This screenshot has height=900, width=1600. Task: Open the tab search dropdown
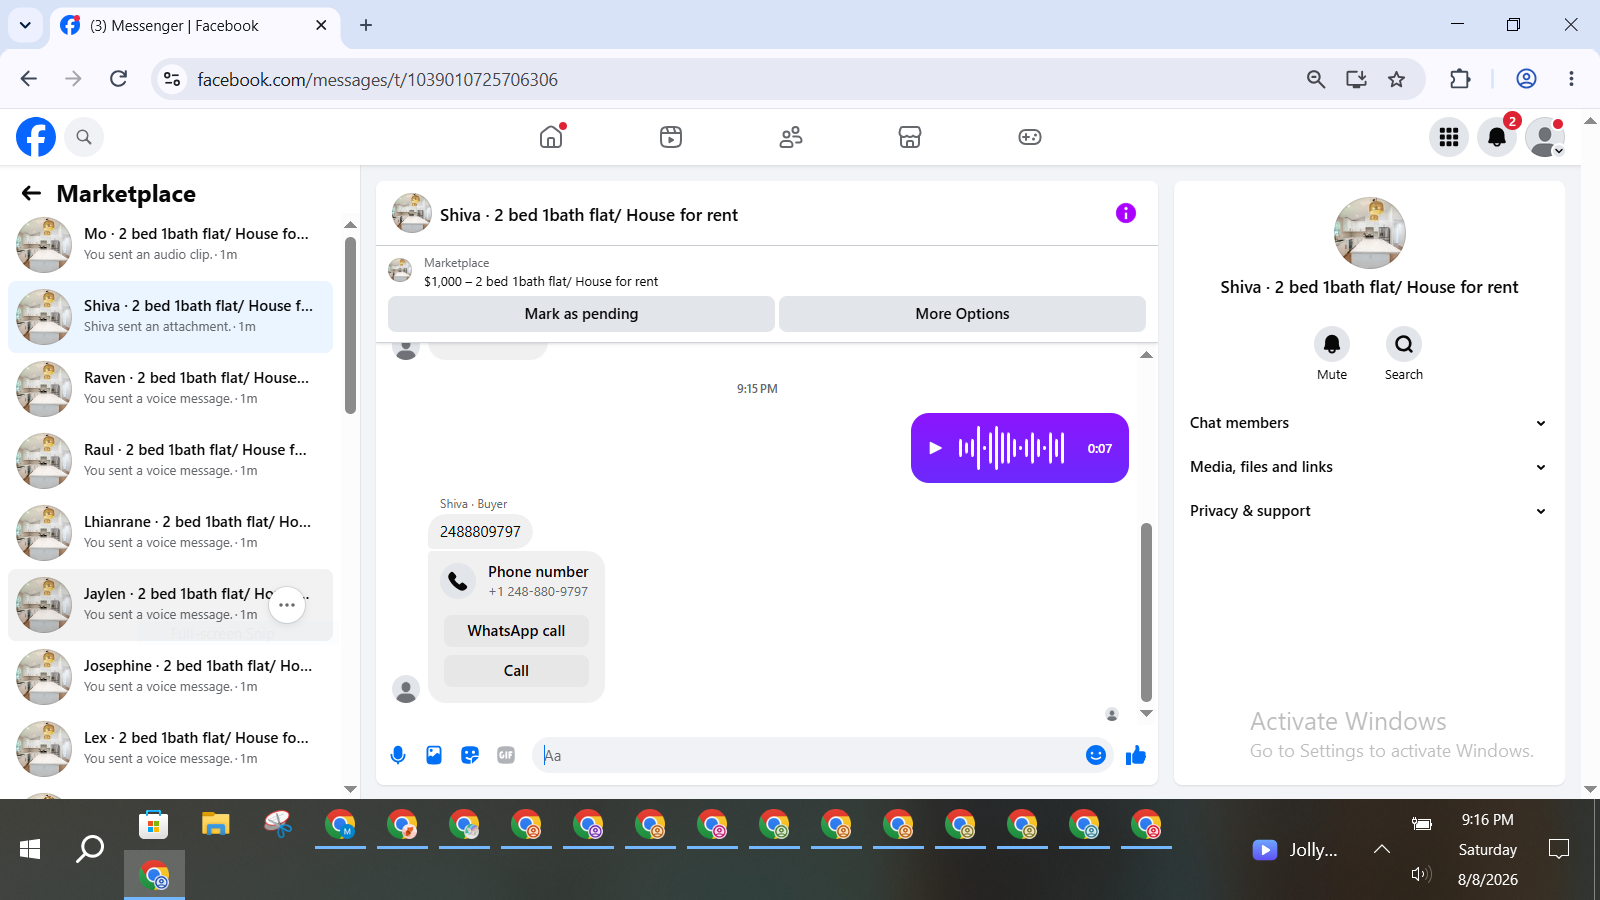pyautogui.click(x=25, y=25)
